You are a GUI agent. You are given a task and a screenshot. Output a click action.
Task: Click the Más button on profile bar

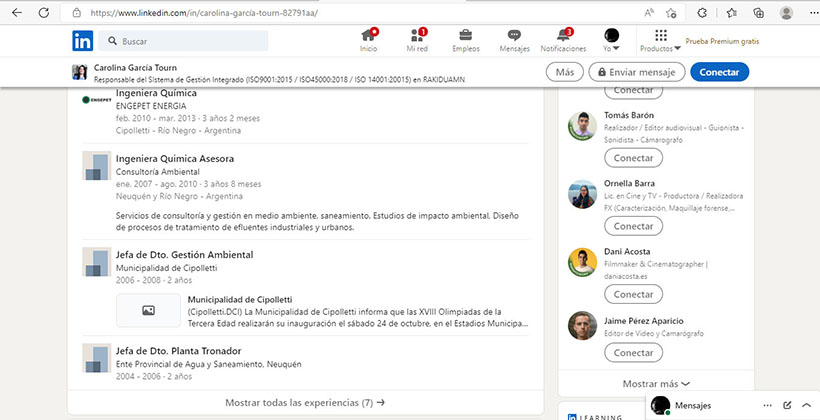[x=565, y=72]
